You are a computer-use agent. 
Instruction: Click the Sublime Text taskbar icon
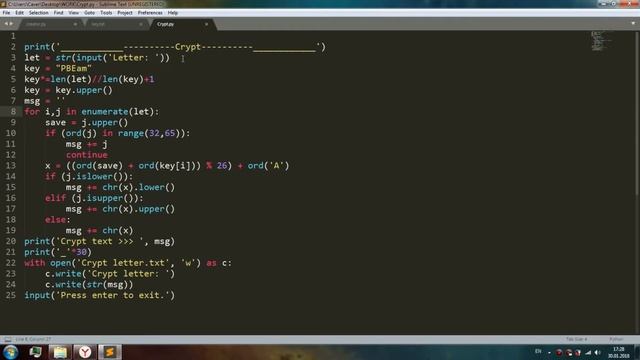pos(109,352)
